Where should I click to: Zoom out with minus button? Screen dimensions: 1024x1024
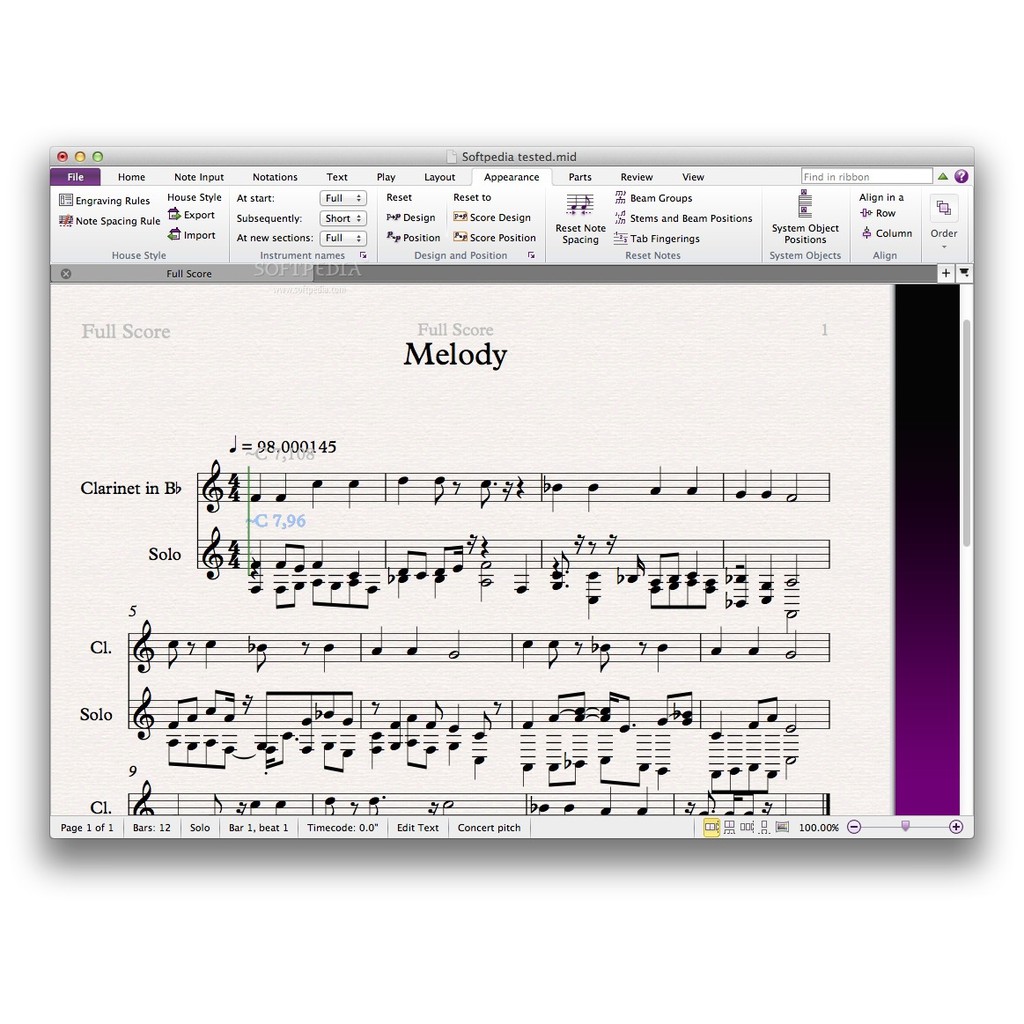pos(854,827)
